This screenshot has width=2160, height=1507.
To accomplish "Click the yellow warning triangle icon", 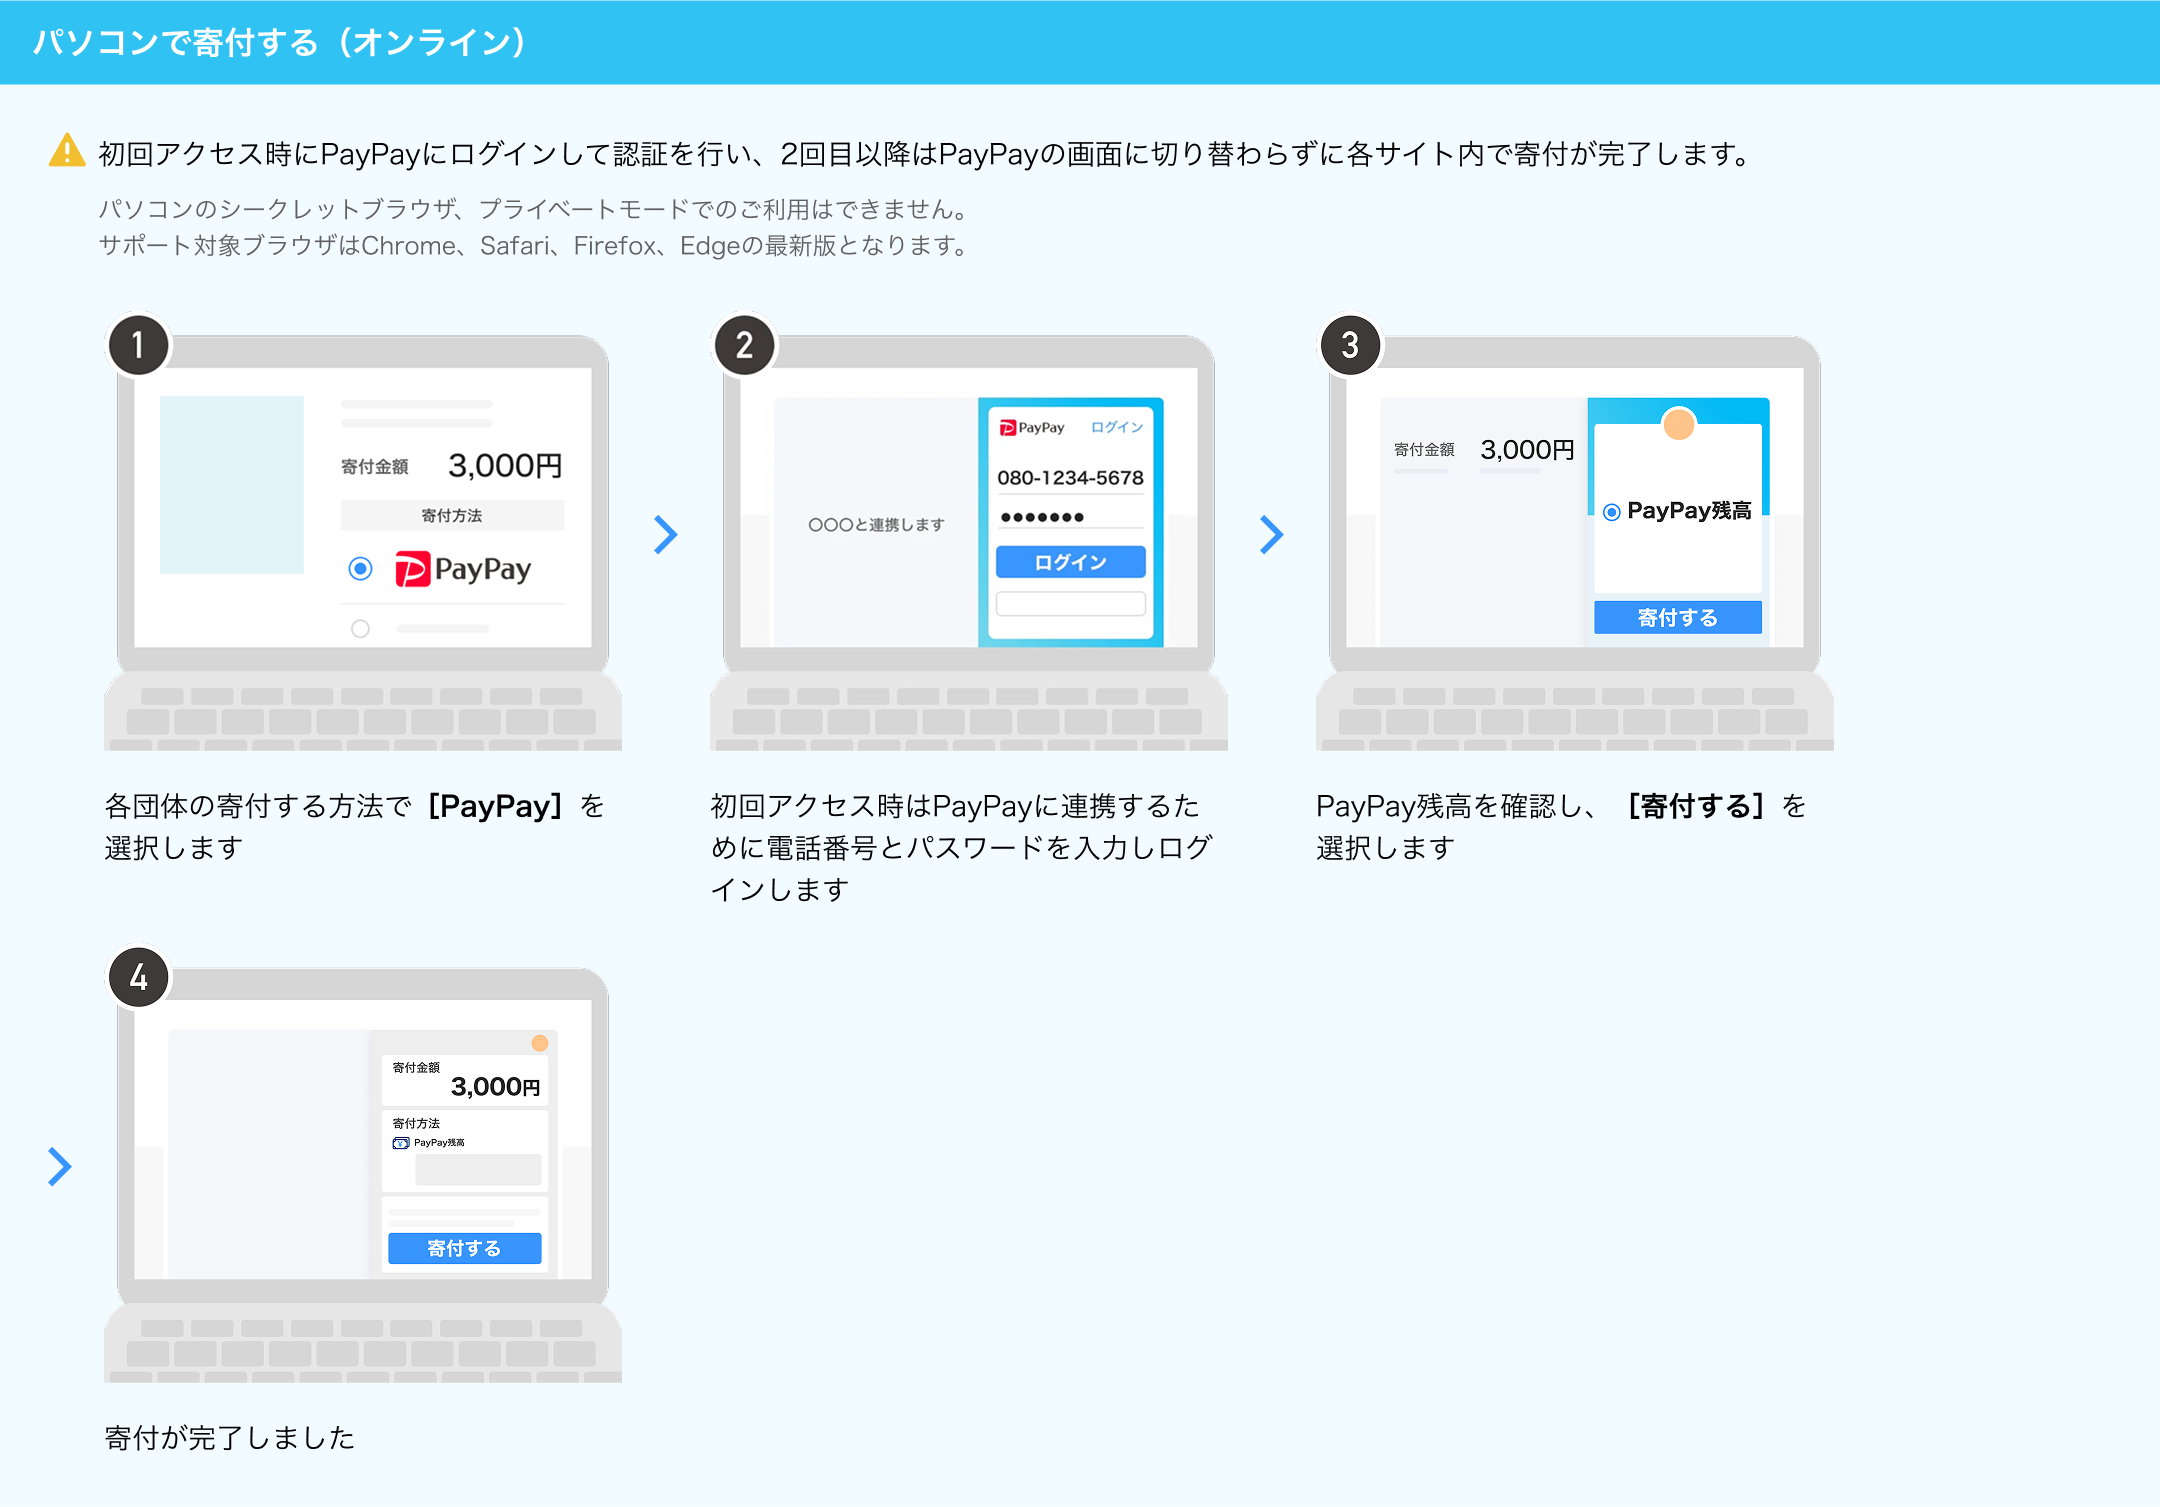I will (x=67, y=151).
